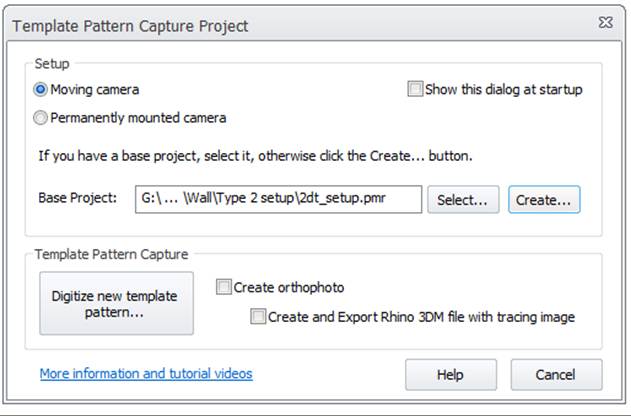Click the Template Pattern Capture group heading
631x416 pixels.
point(111,255)
